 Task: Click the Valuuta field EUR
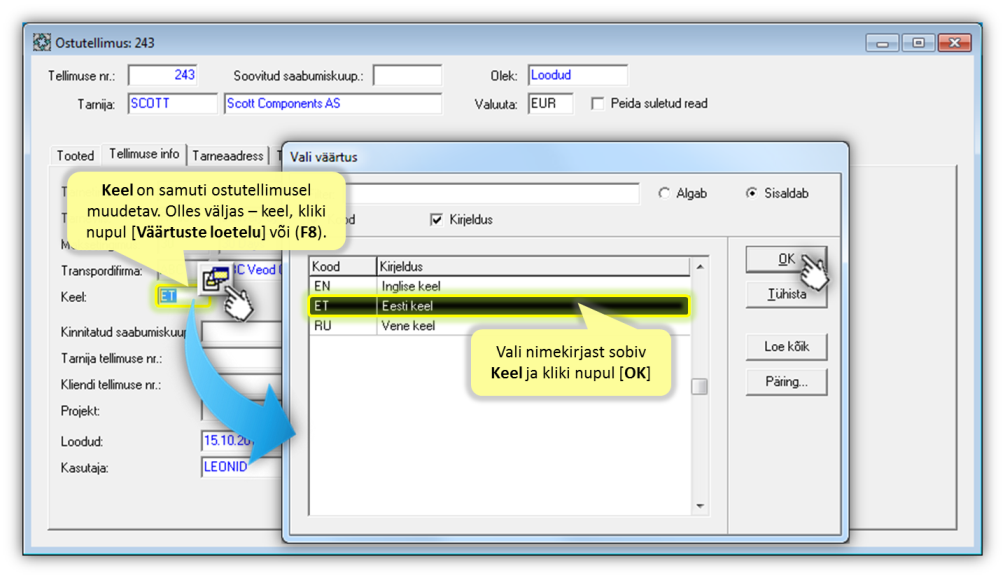point(551,104)
